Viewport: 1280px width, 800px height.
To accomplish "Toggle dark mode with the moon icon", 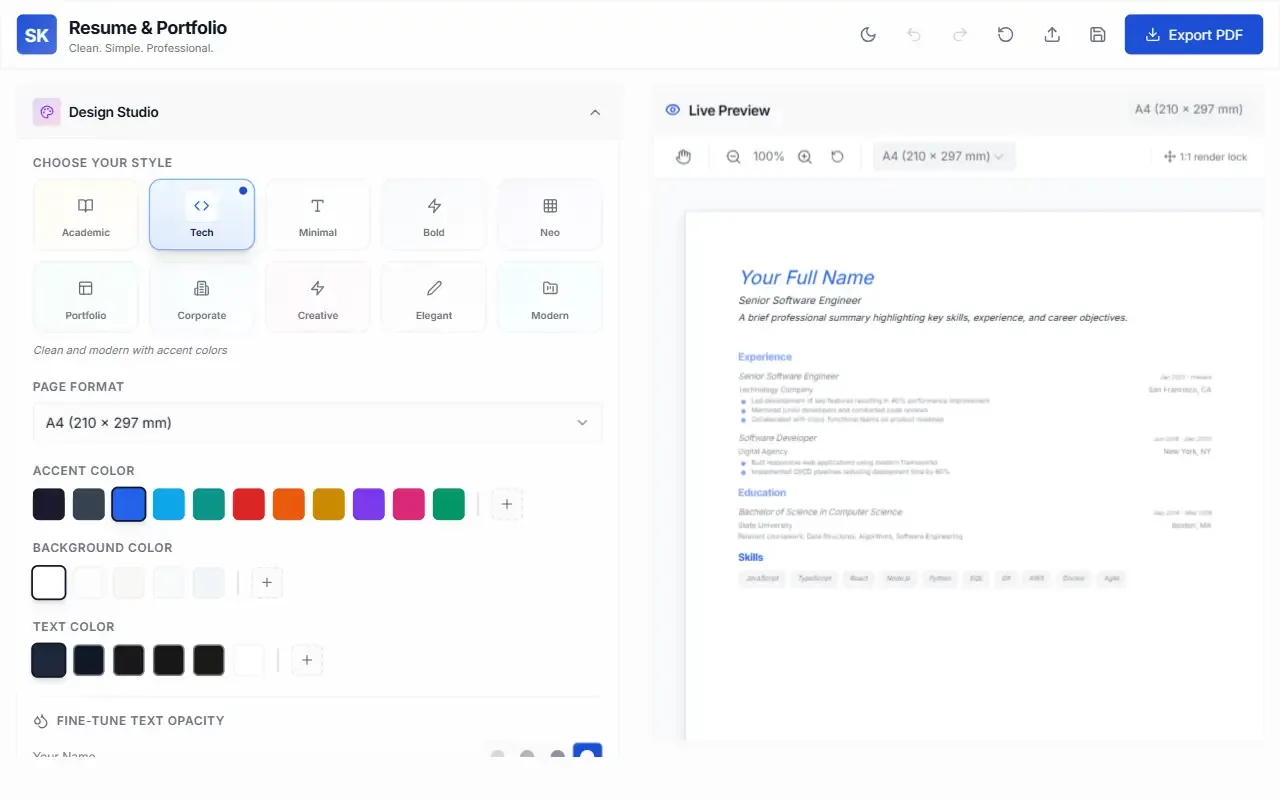I will pyautogui.click(x=868, y=35).
